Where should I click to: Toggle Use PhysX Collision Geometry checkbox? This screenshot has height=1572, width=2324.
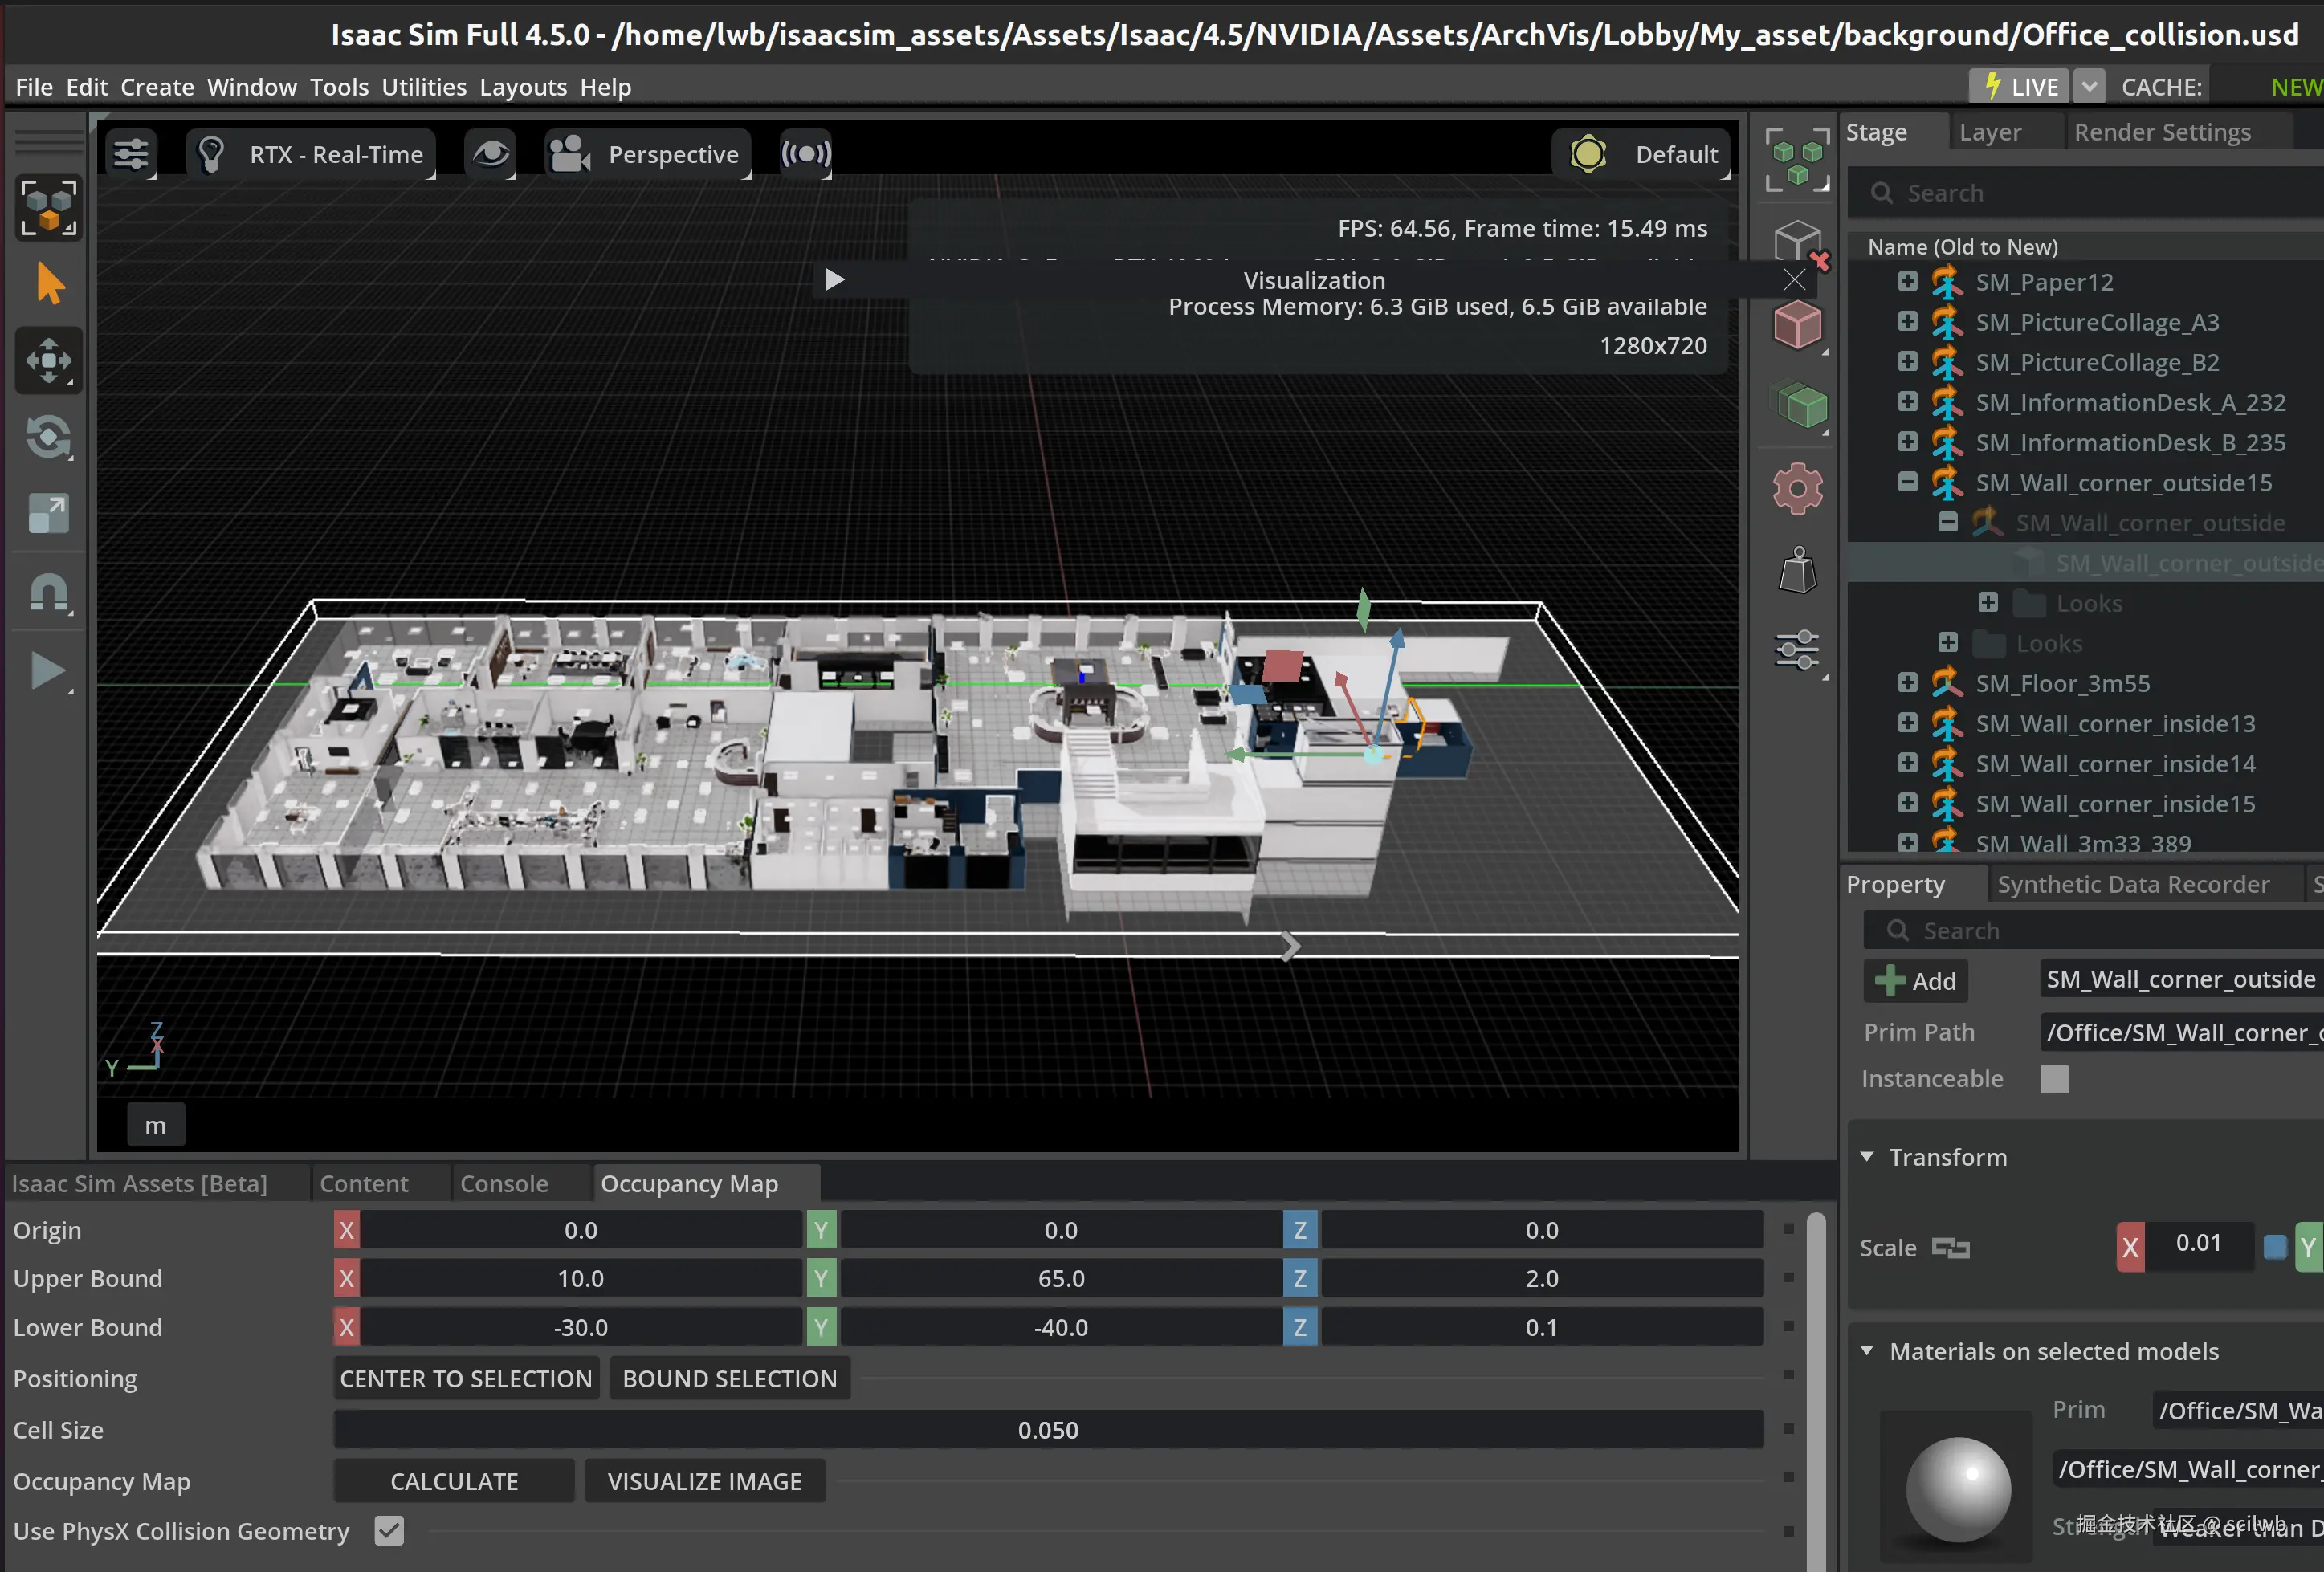[x=389, y=1530]
